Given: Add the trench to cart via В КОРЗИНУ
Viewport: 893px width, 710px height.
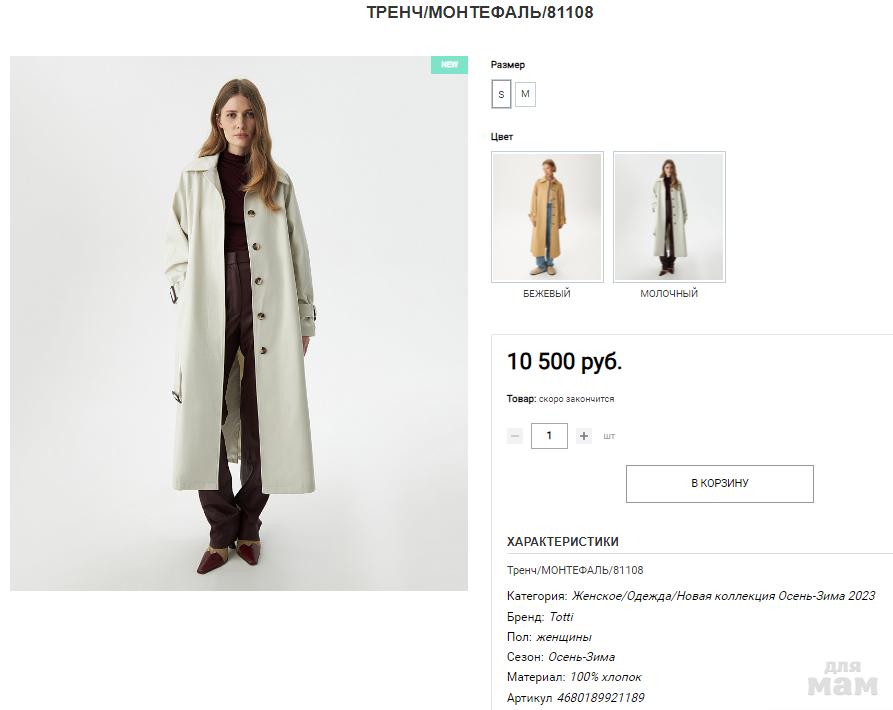Looking at the screenshot, I should 719,484.
